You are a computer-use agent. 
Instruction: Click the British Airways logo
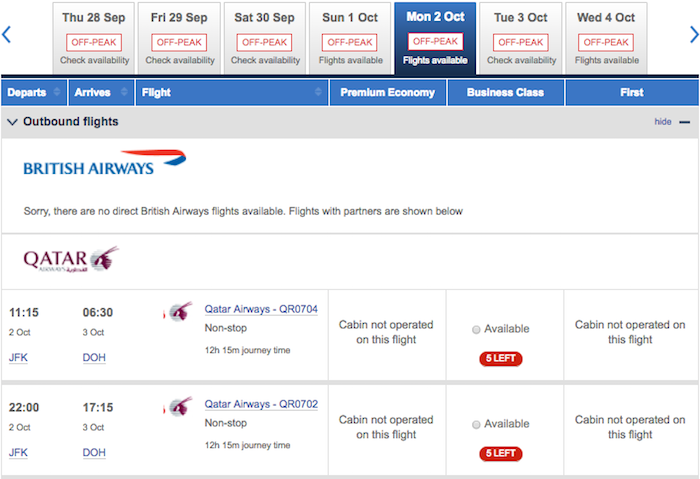[104, 162]
